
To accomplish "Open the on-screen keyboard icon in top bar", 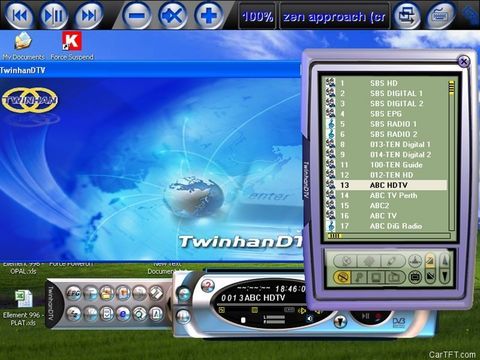I will [x=441, y=15].
